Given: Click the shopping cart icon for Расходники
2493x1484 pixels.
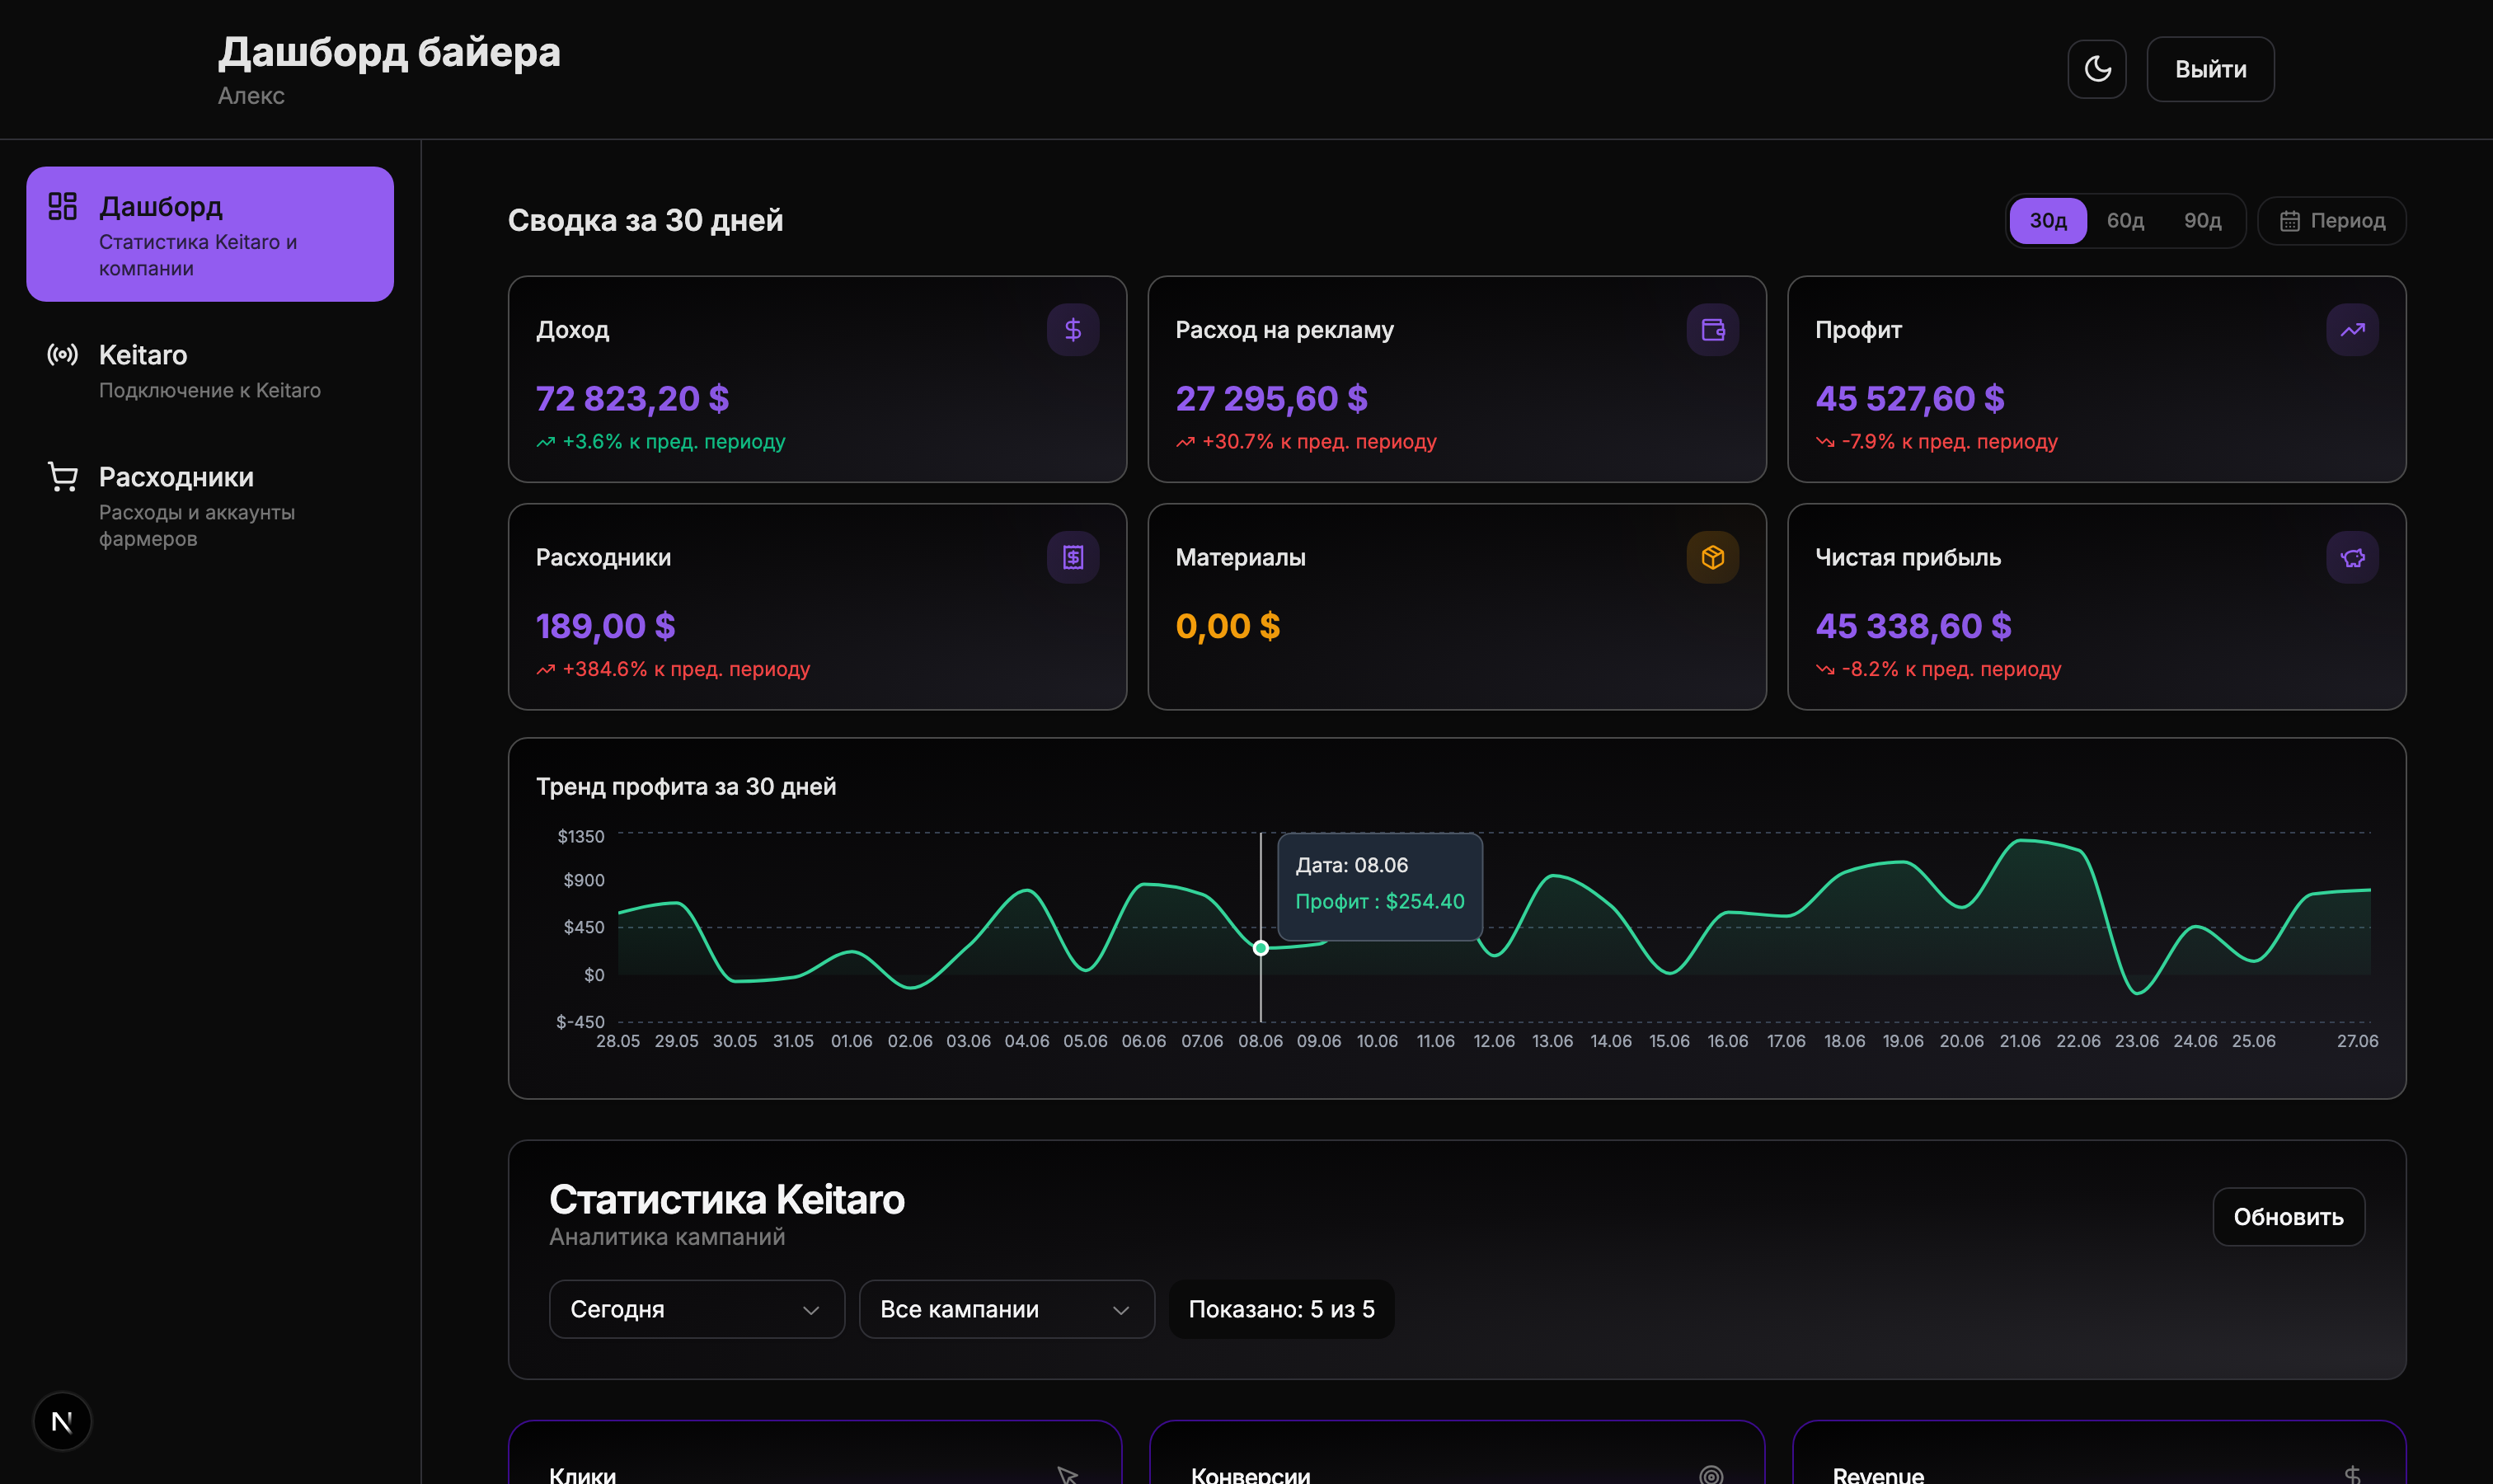Looking at the screenshot, I should point(62,477).
